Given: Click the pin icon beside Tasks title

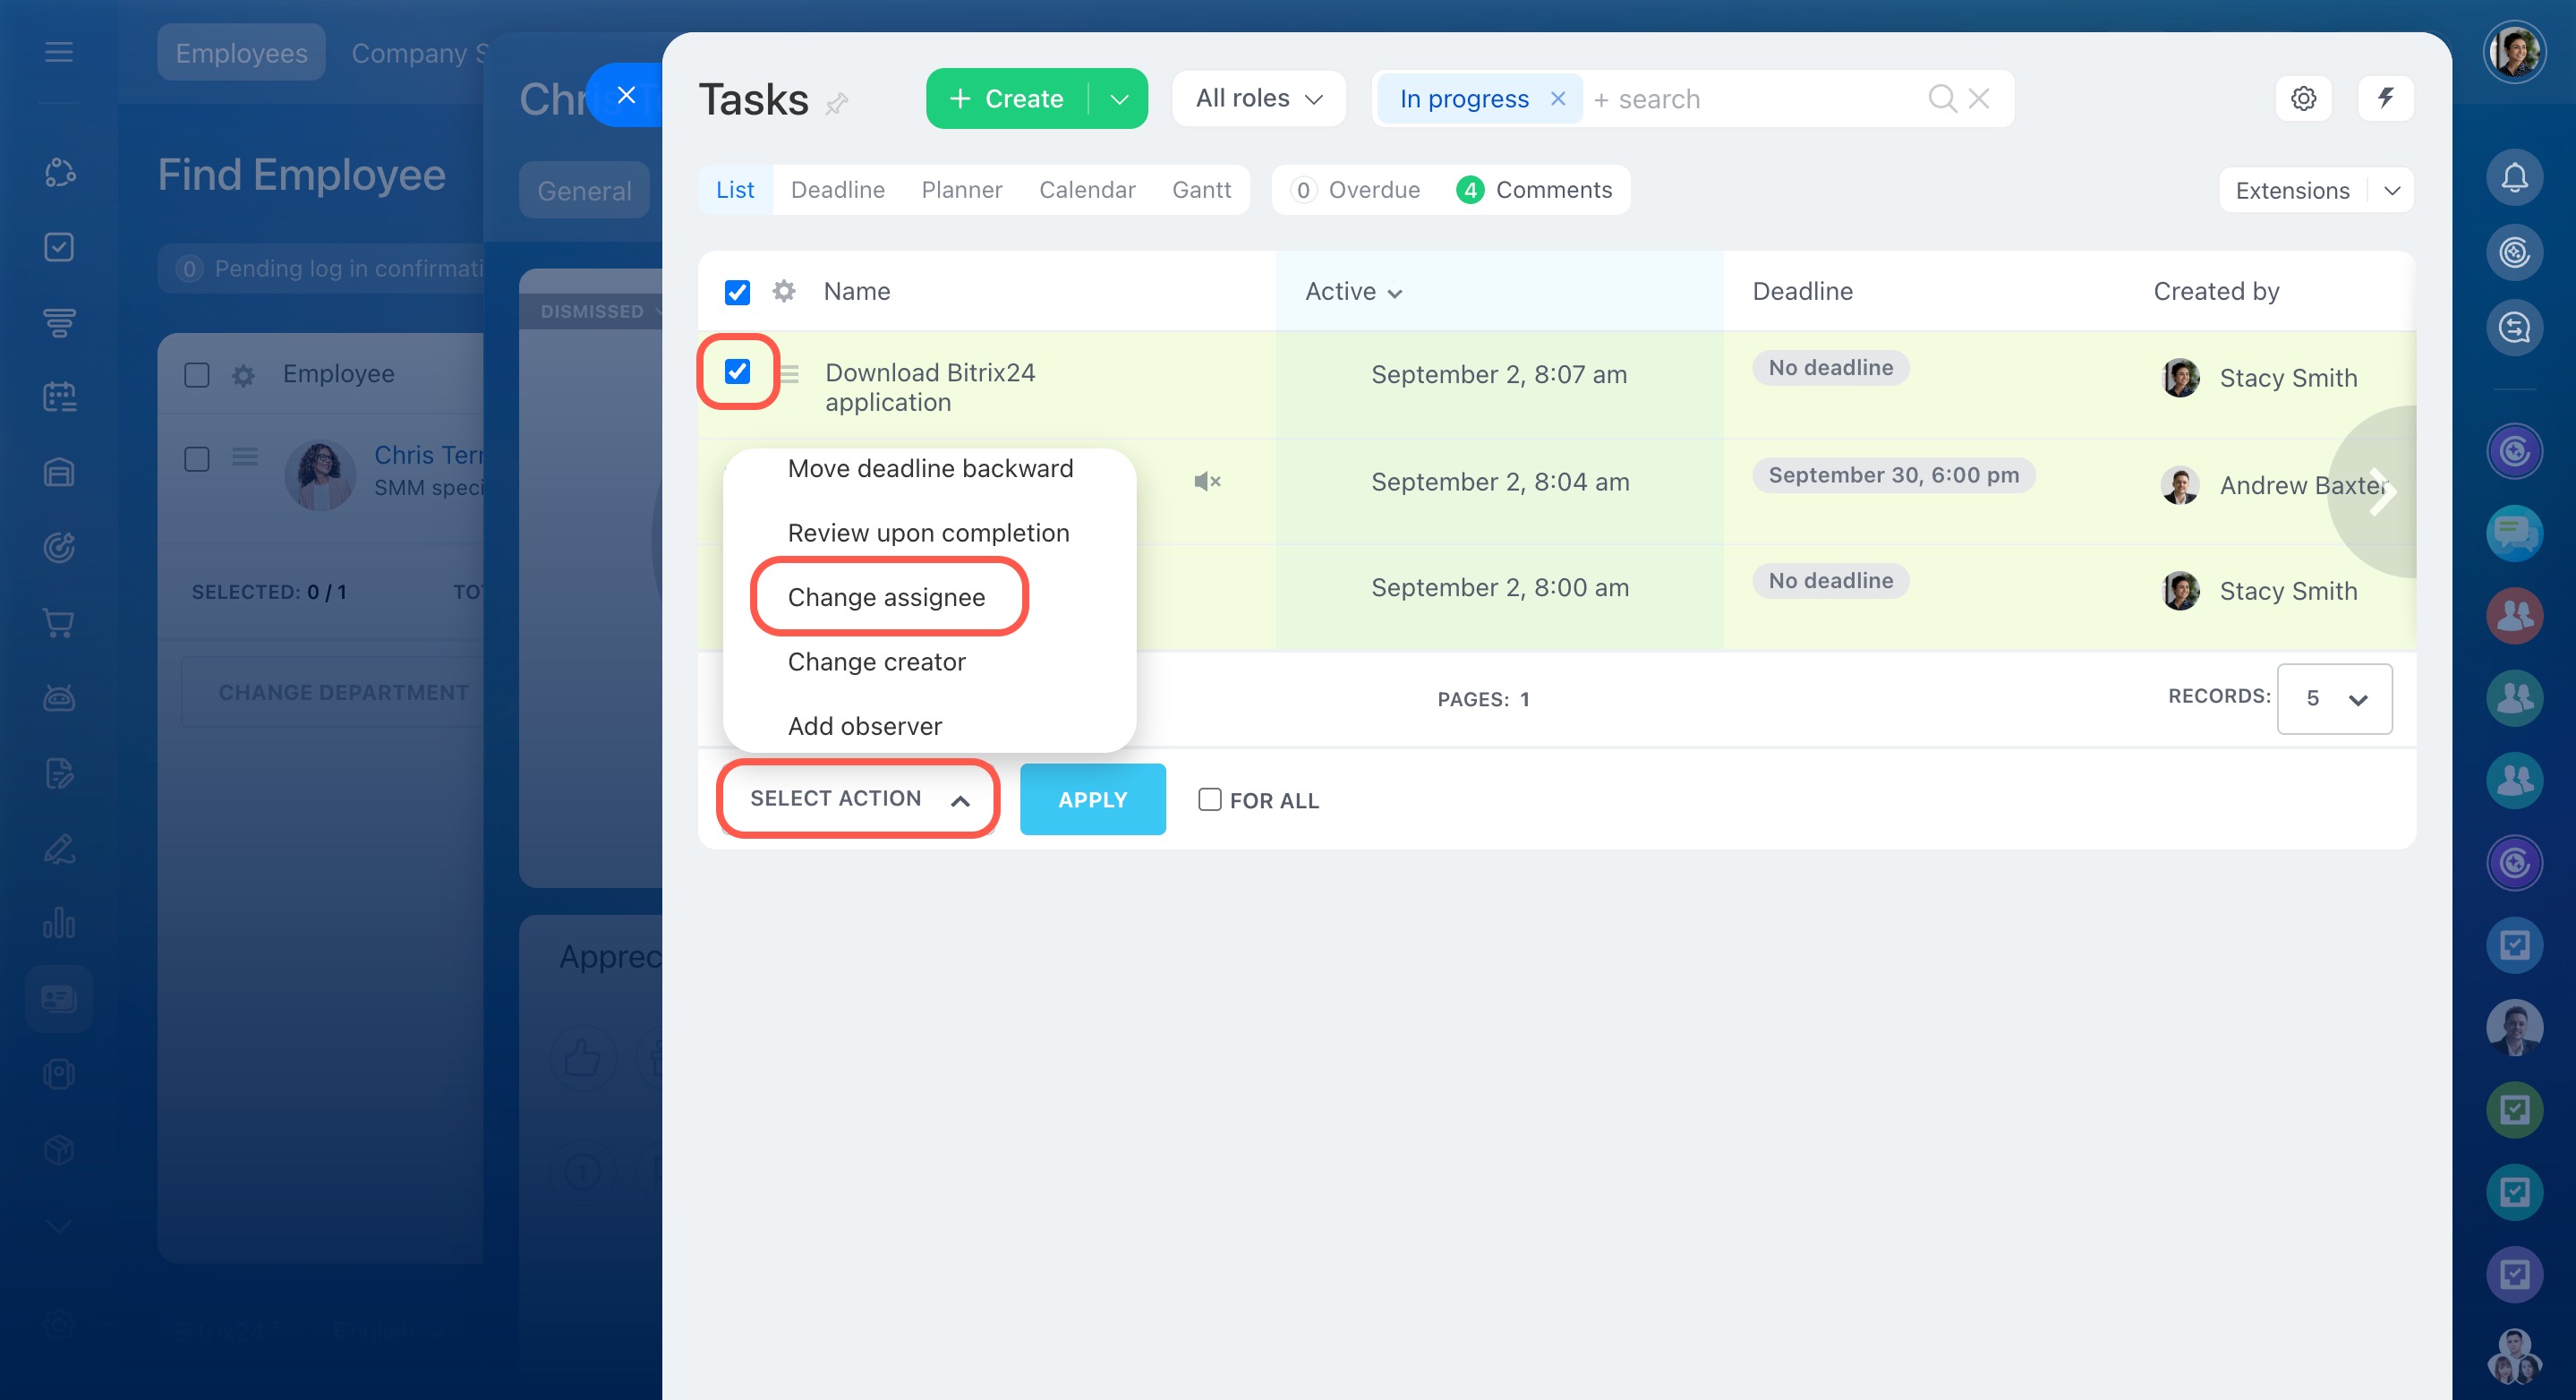Looking at the screenshot, I should coord(837,103).
